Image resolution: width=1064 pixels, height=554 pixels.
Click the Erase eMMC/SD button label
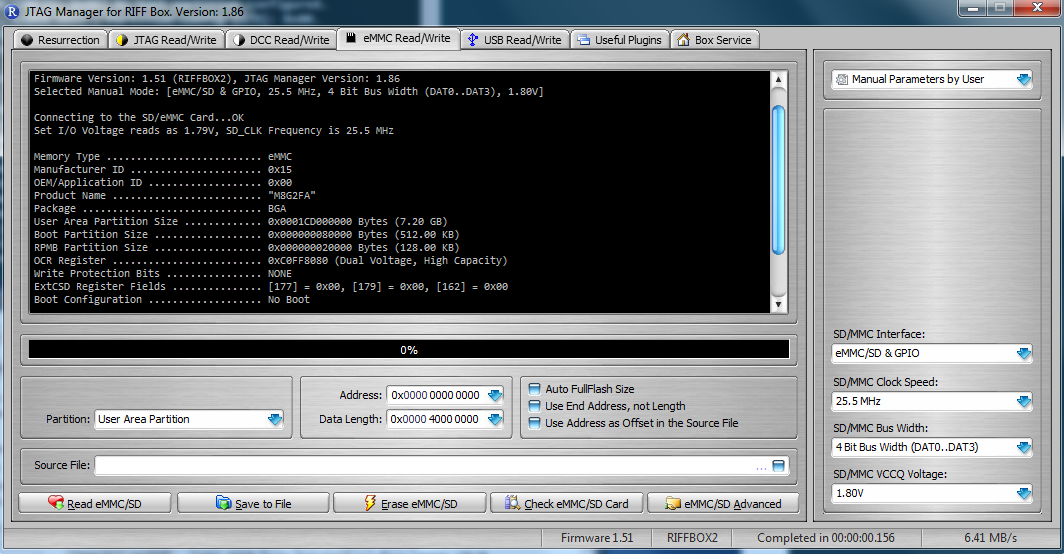419,504
